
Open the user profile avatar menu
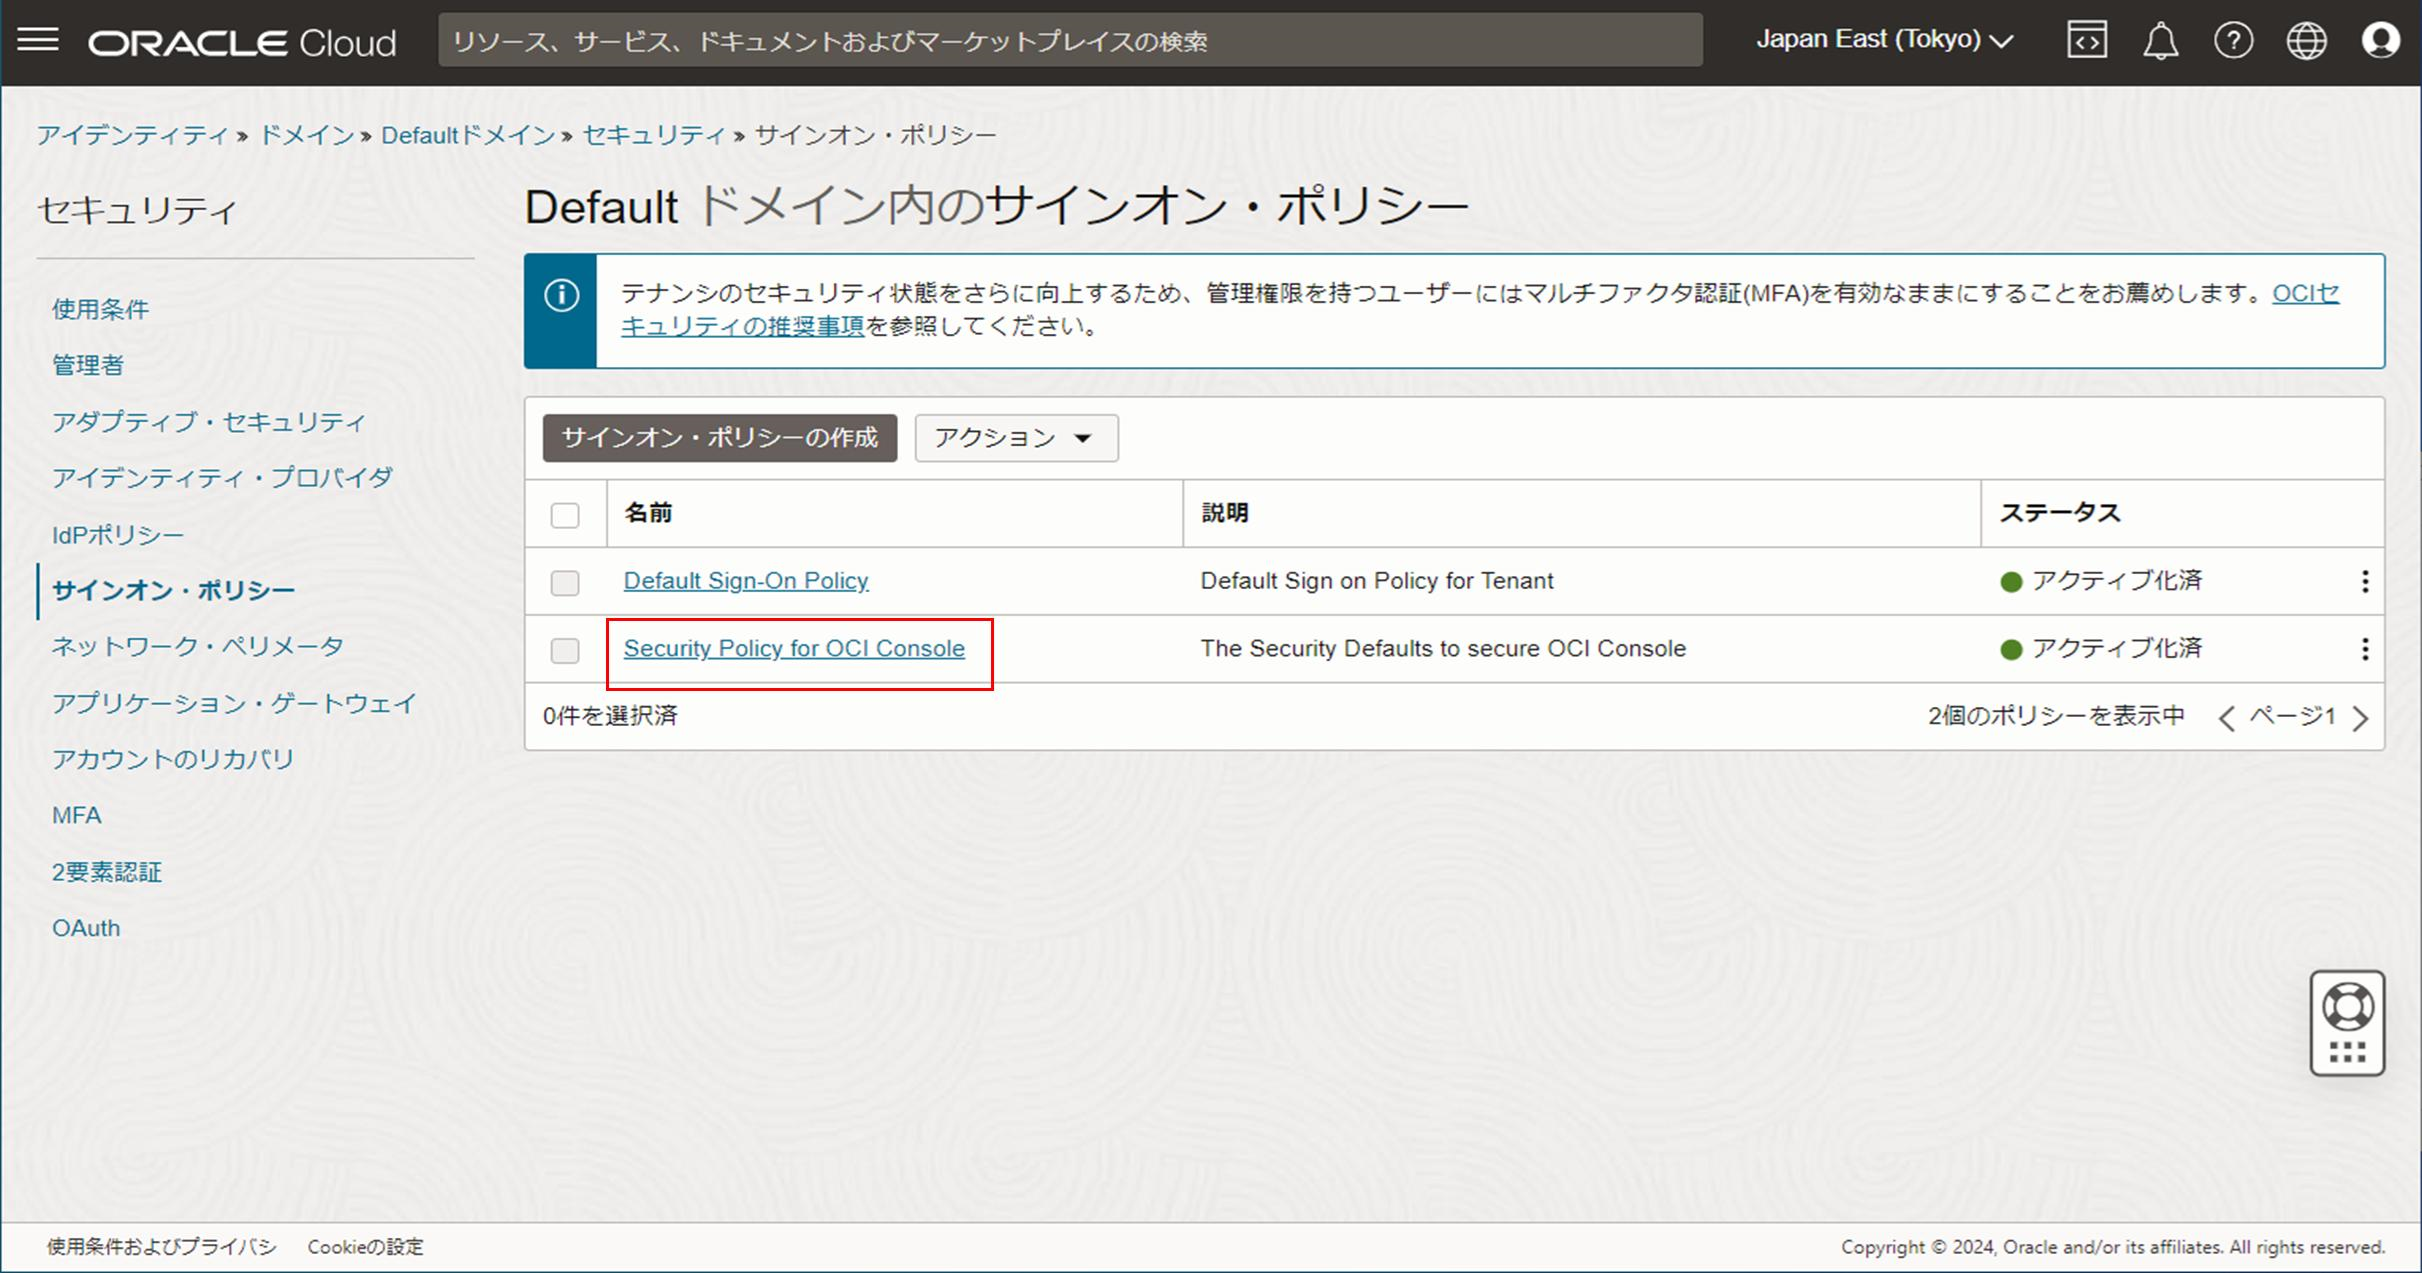pos(2381,41)
